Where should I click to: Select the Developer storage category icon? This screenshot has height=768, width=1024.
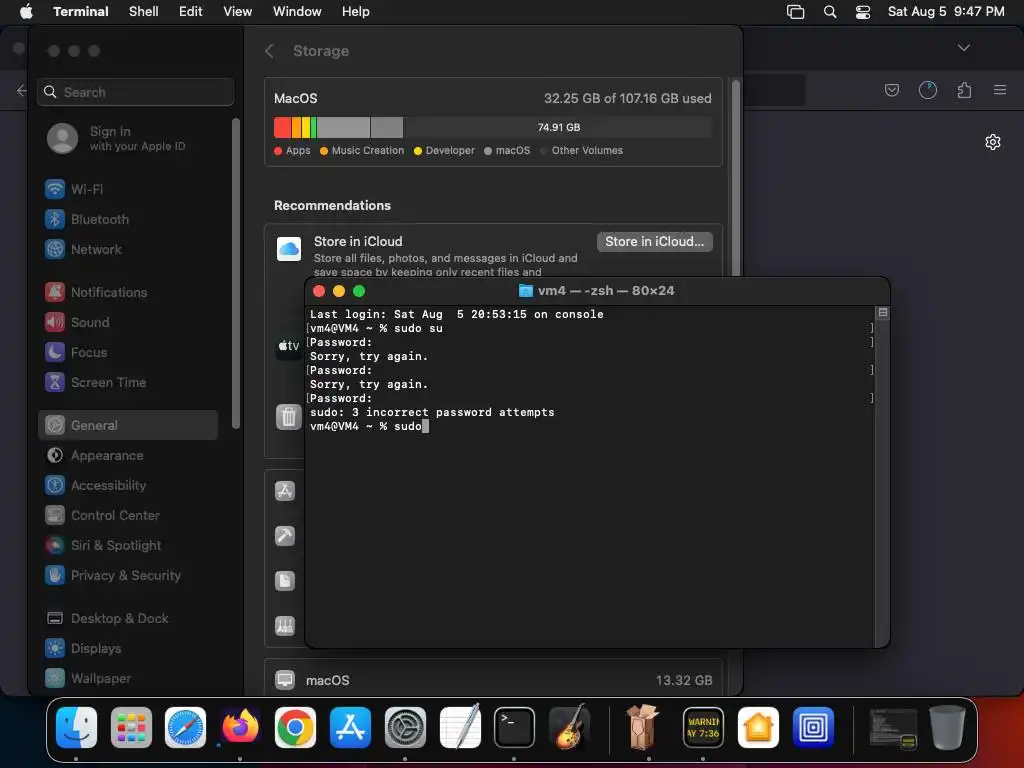point(285,536)
